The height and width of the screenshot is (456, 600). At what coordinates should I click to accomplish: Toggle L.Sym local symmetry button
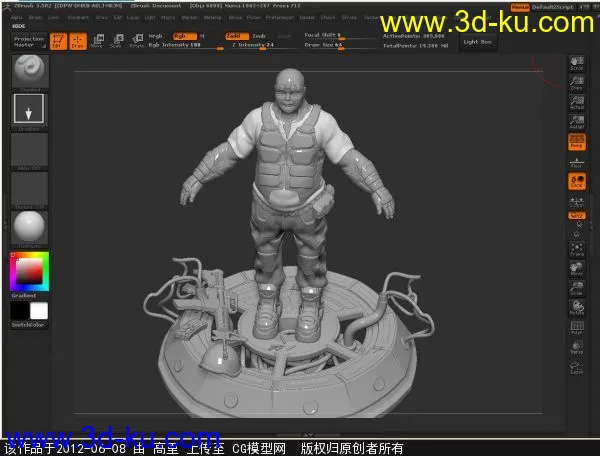[x=577, y=202]
